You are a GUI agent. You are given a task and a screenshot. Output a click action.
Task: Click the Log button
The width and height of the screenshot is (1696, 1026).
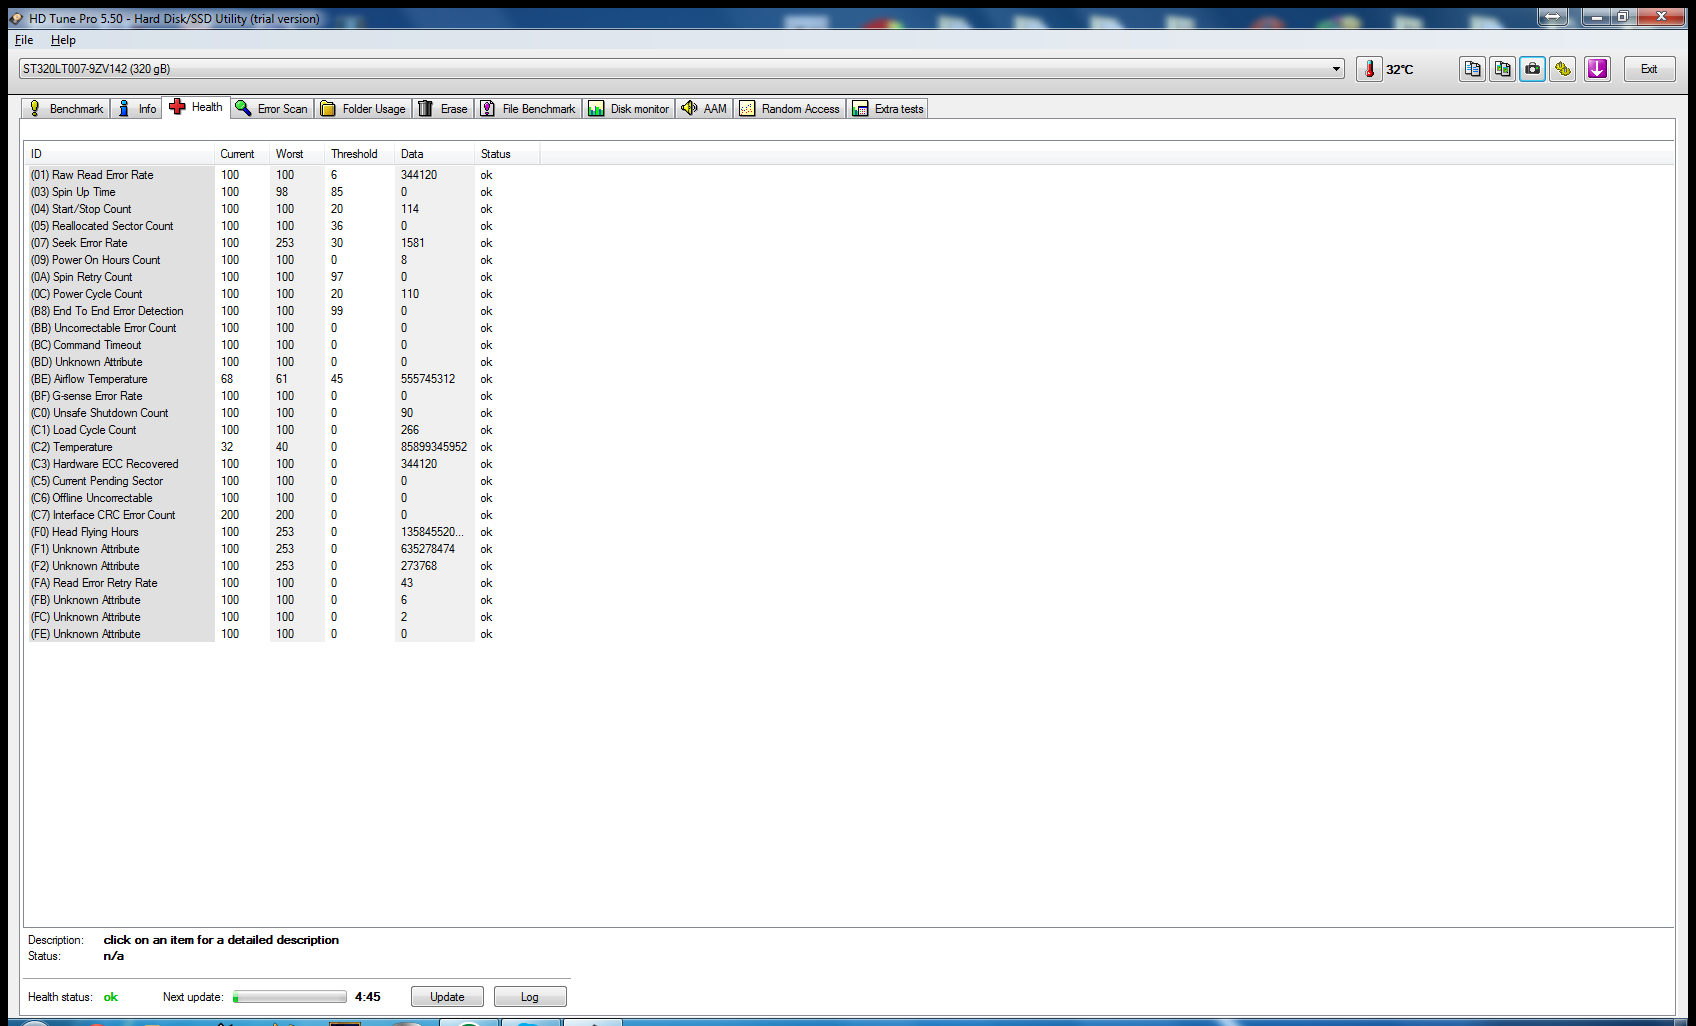click(x=530, y=997)
